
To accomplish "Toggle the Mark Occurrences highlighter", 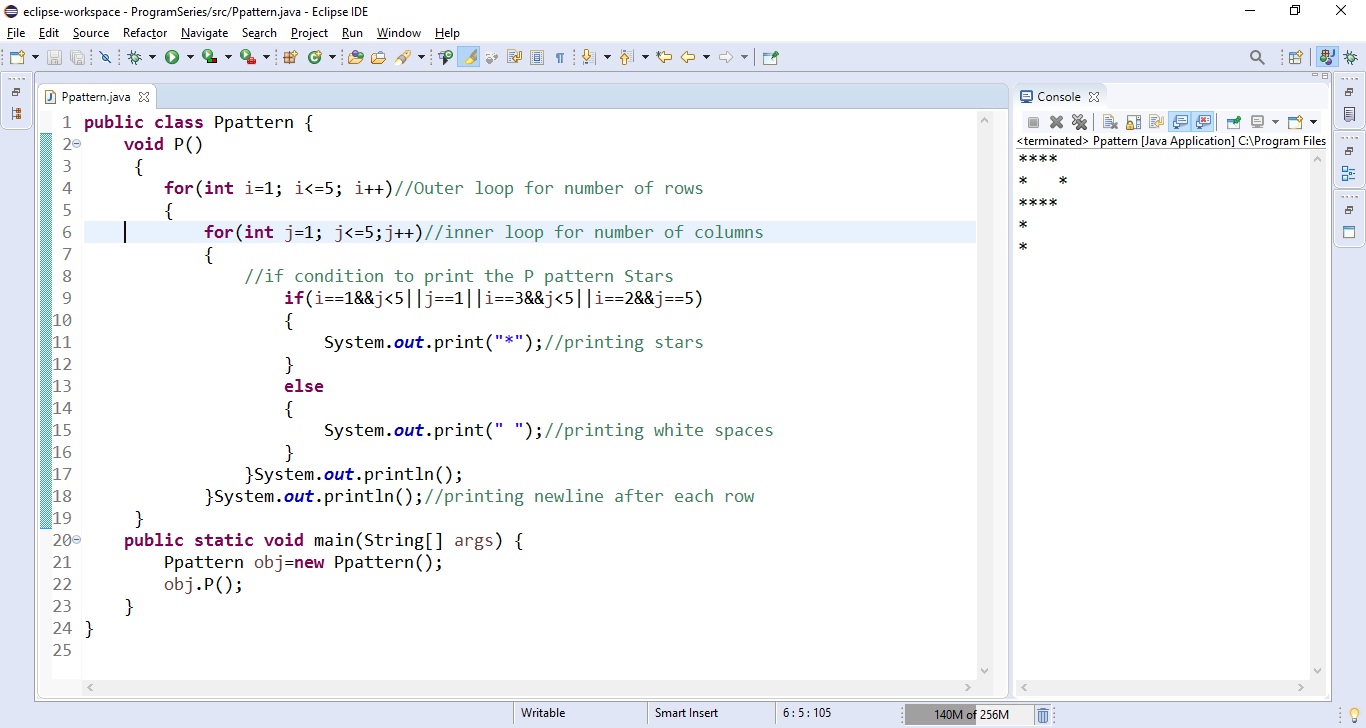I will point(467,57).
